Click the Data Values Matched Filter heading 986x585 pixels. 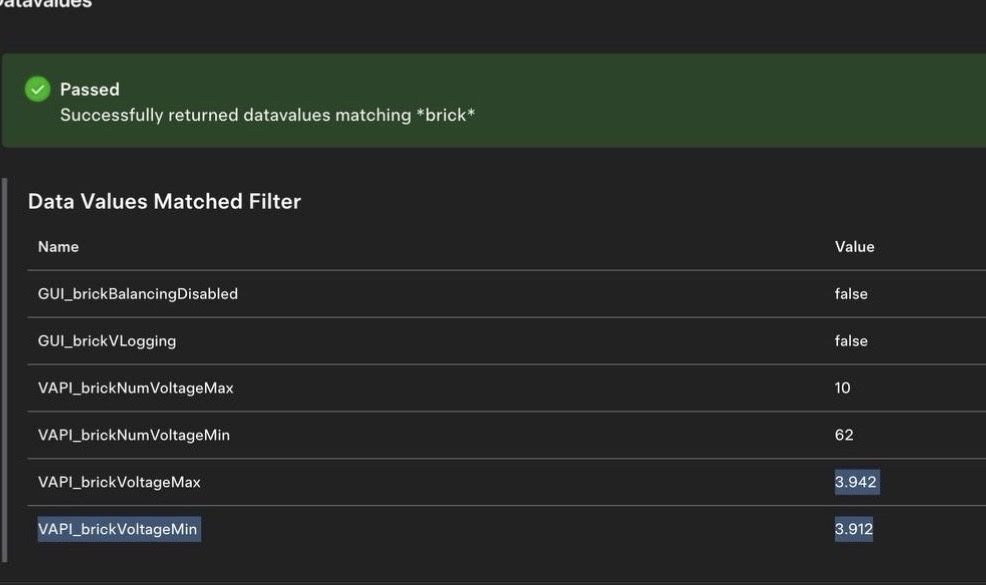[x=164, y=202]
